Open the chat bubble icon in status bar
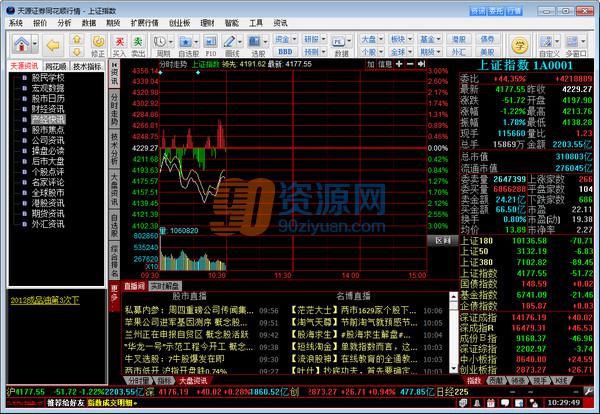600x414 pixels. tap(505, 403)
